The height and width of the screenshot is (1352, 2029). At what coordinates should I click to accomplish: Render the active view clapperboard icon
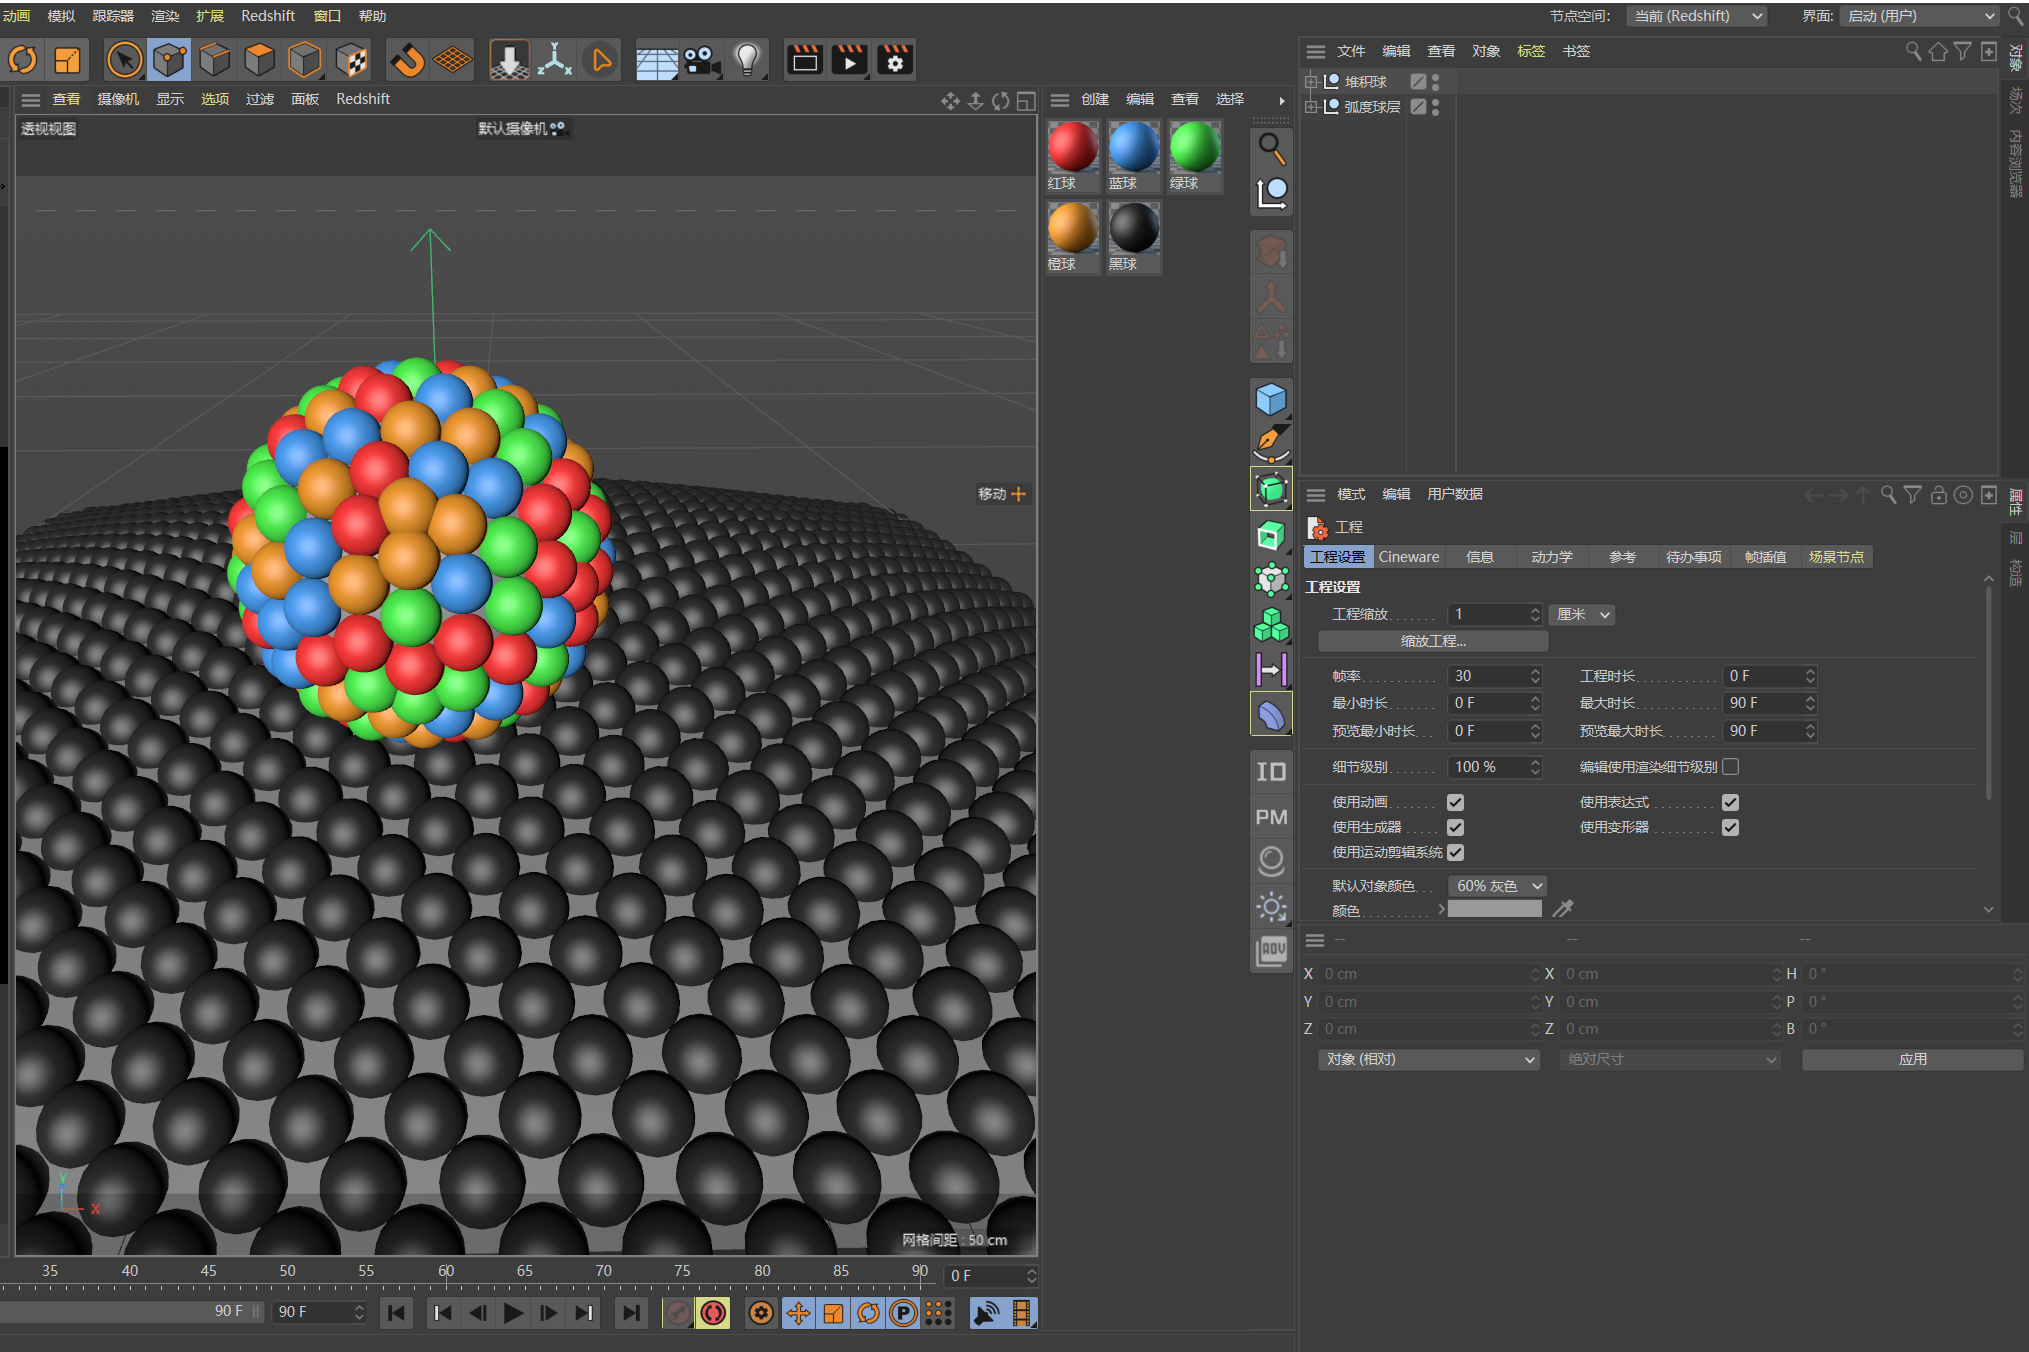(805, 60)
